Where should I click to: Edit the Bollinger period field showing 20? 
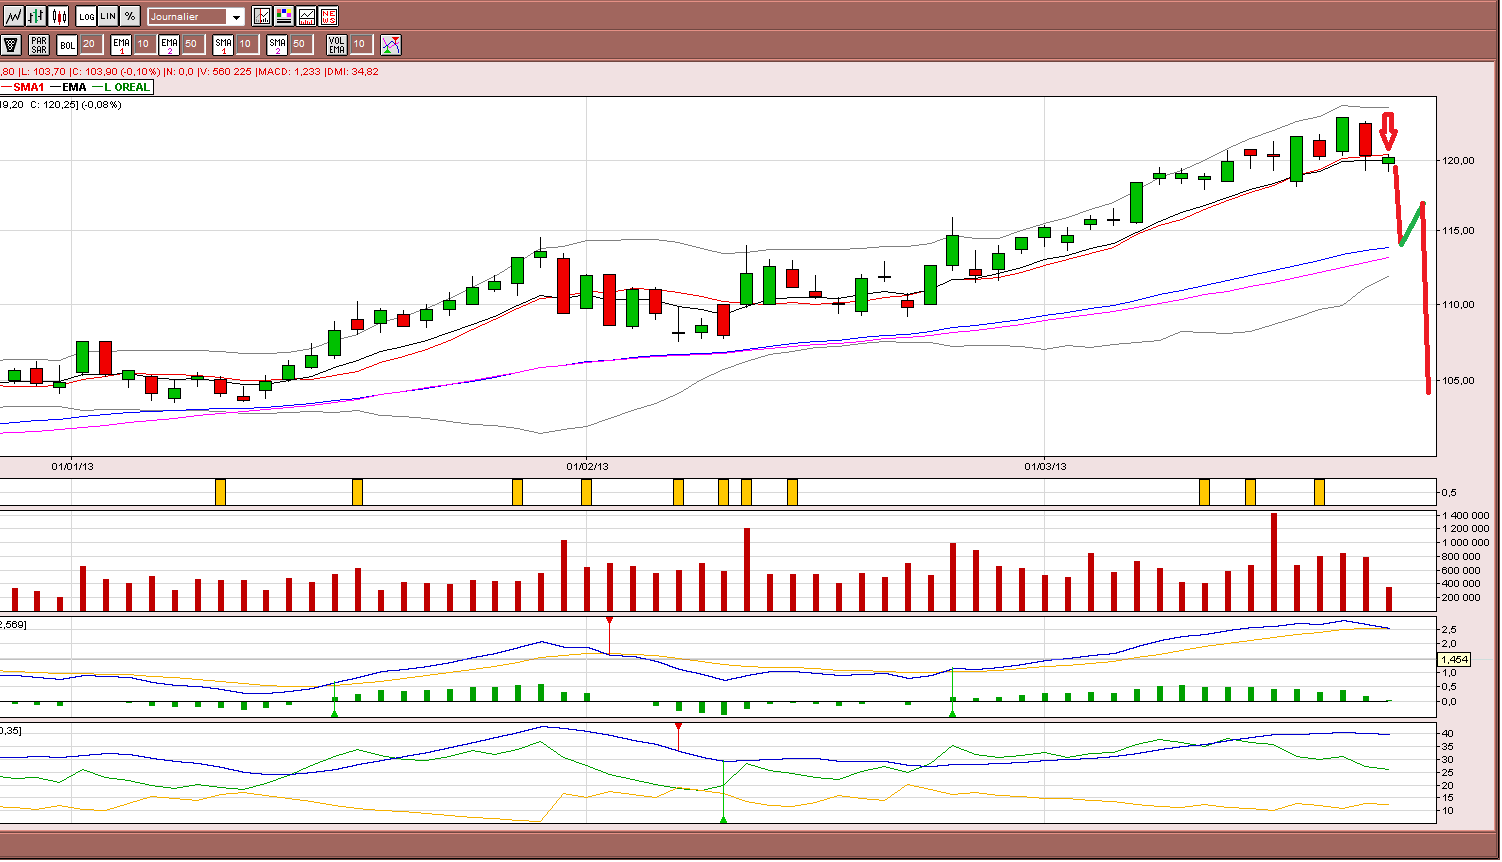pyautogui.click(x=91, y=44)
